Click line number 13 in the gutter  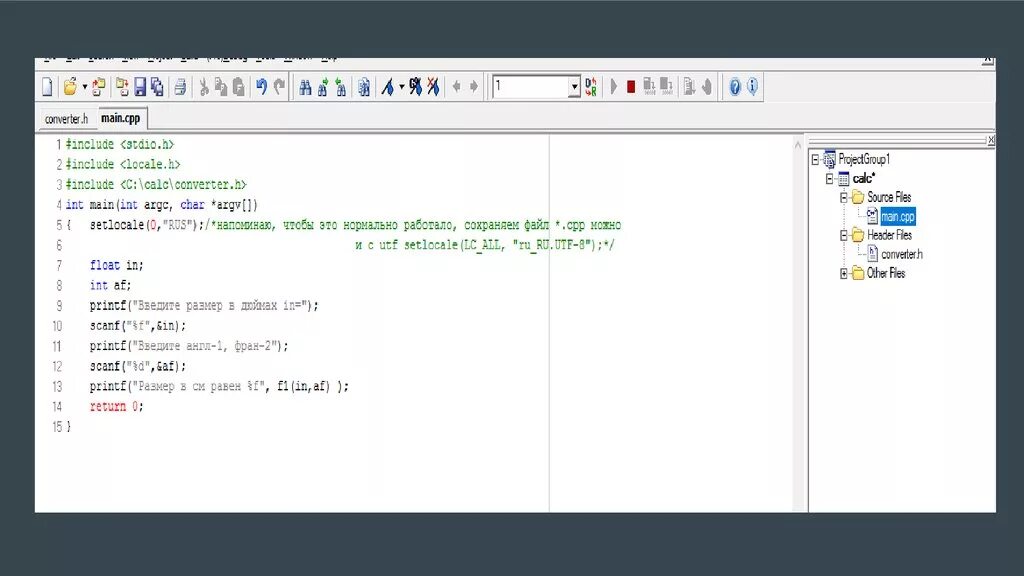pos(57,387)
